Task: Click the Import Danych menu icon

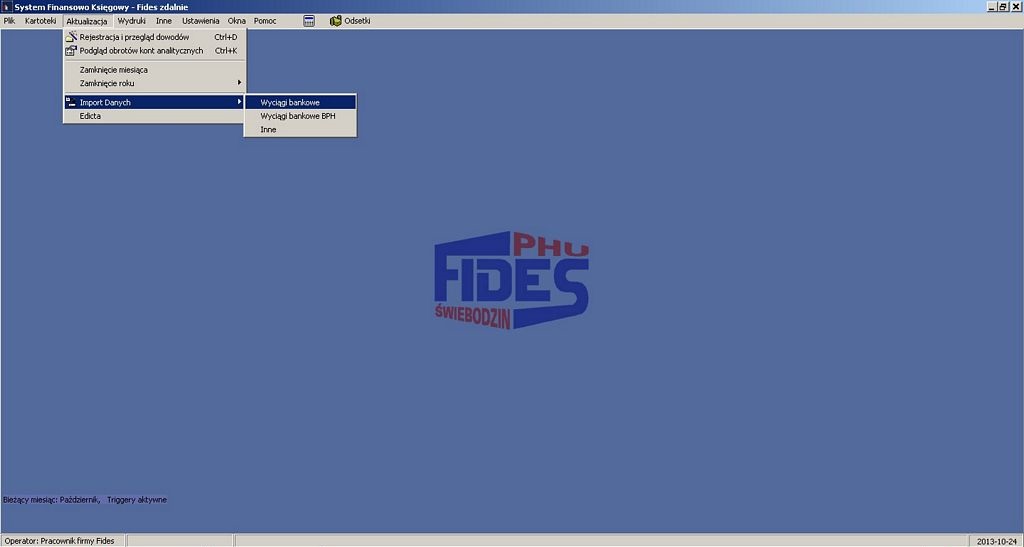Action: coord(71,102)
